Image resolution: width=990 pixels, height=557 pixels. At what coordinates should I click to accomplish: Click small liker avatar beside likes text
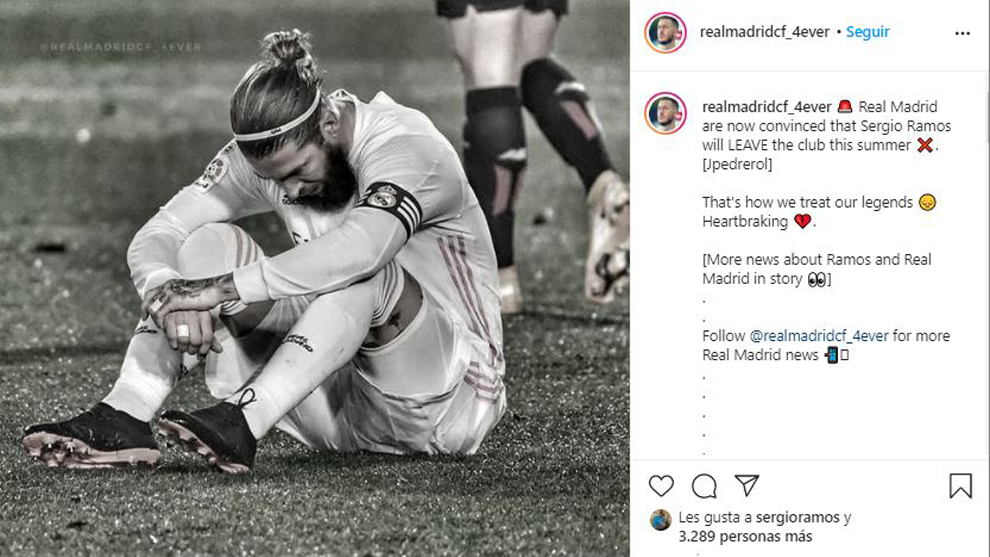[x=660, y=519]
